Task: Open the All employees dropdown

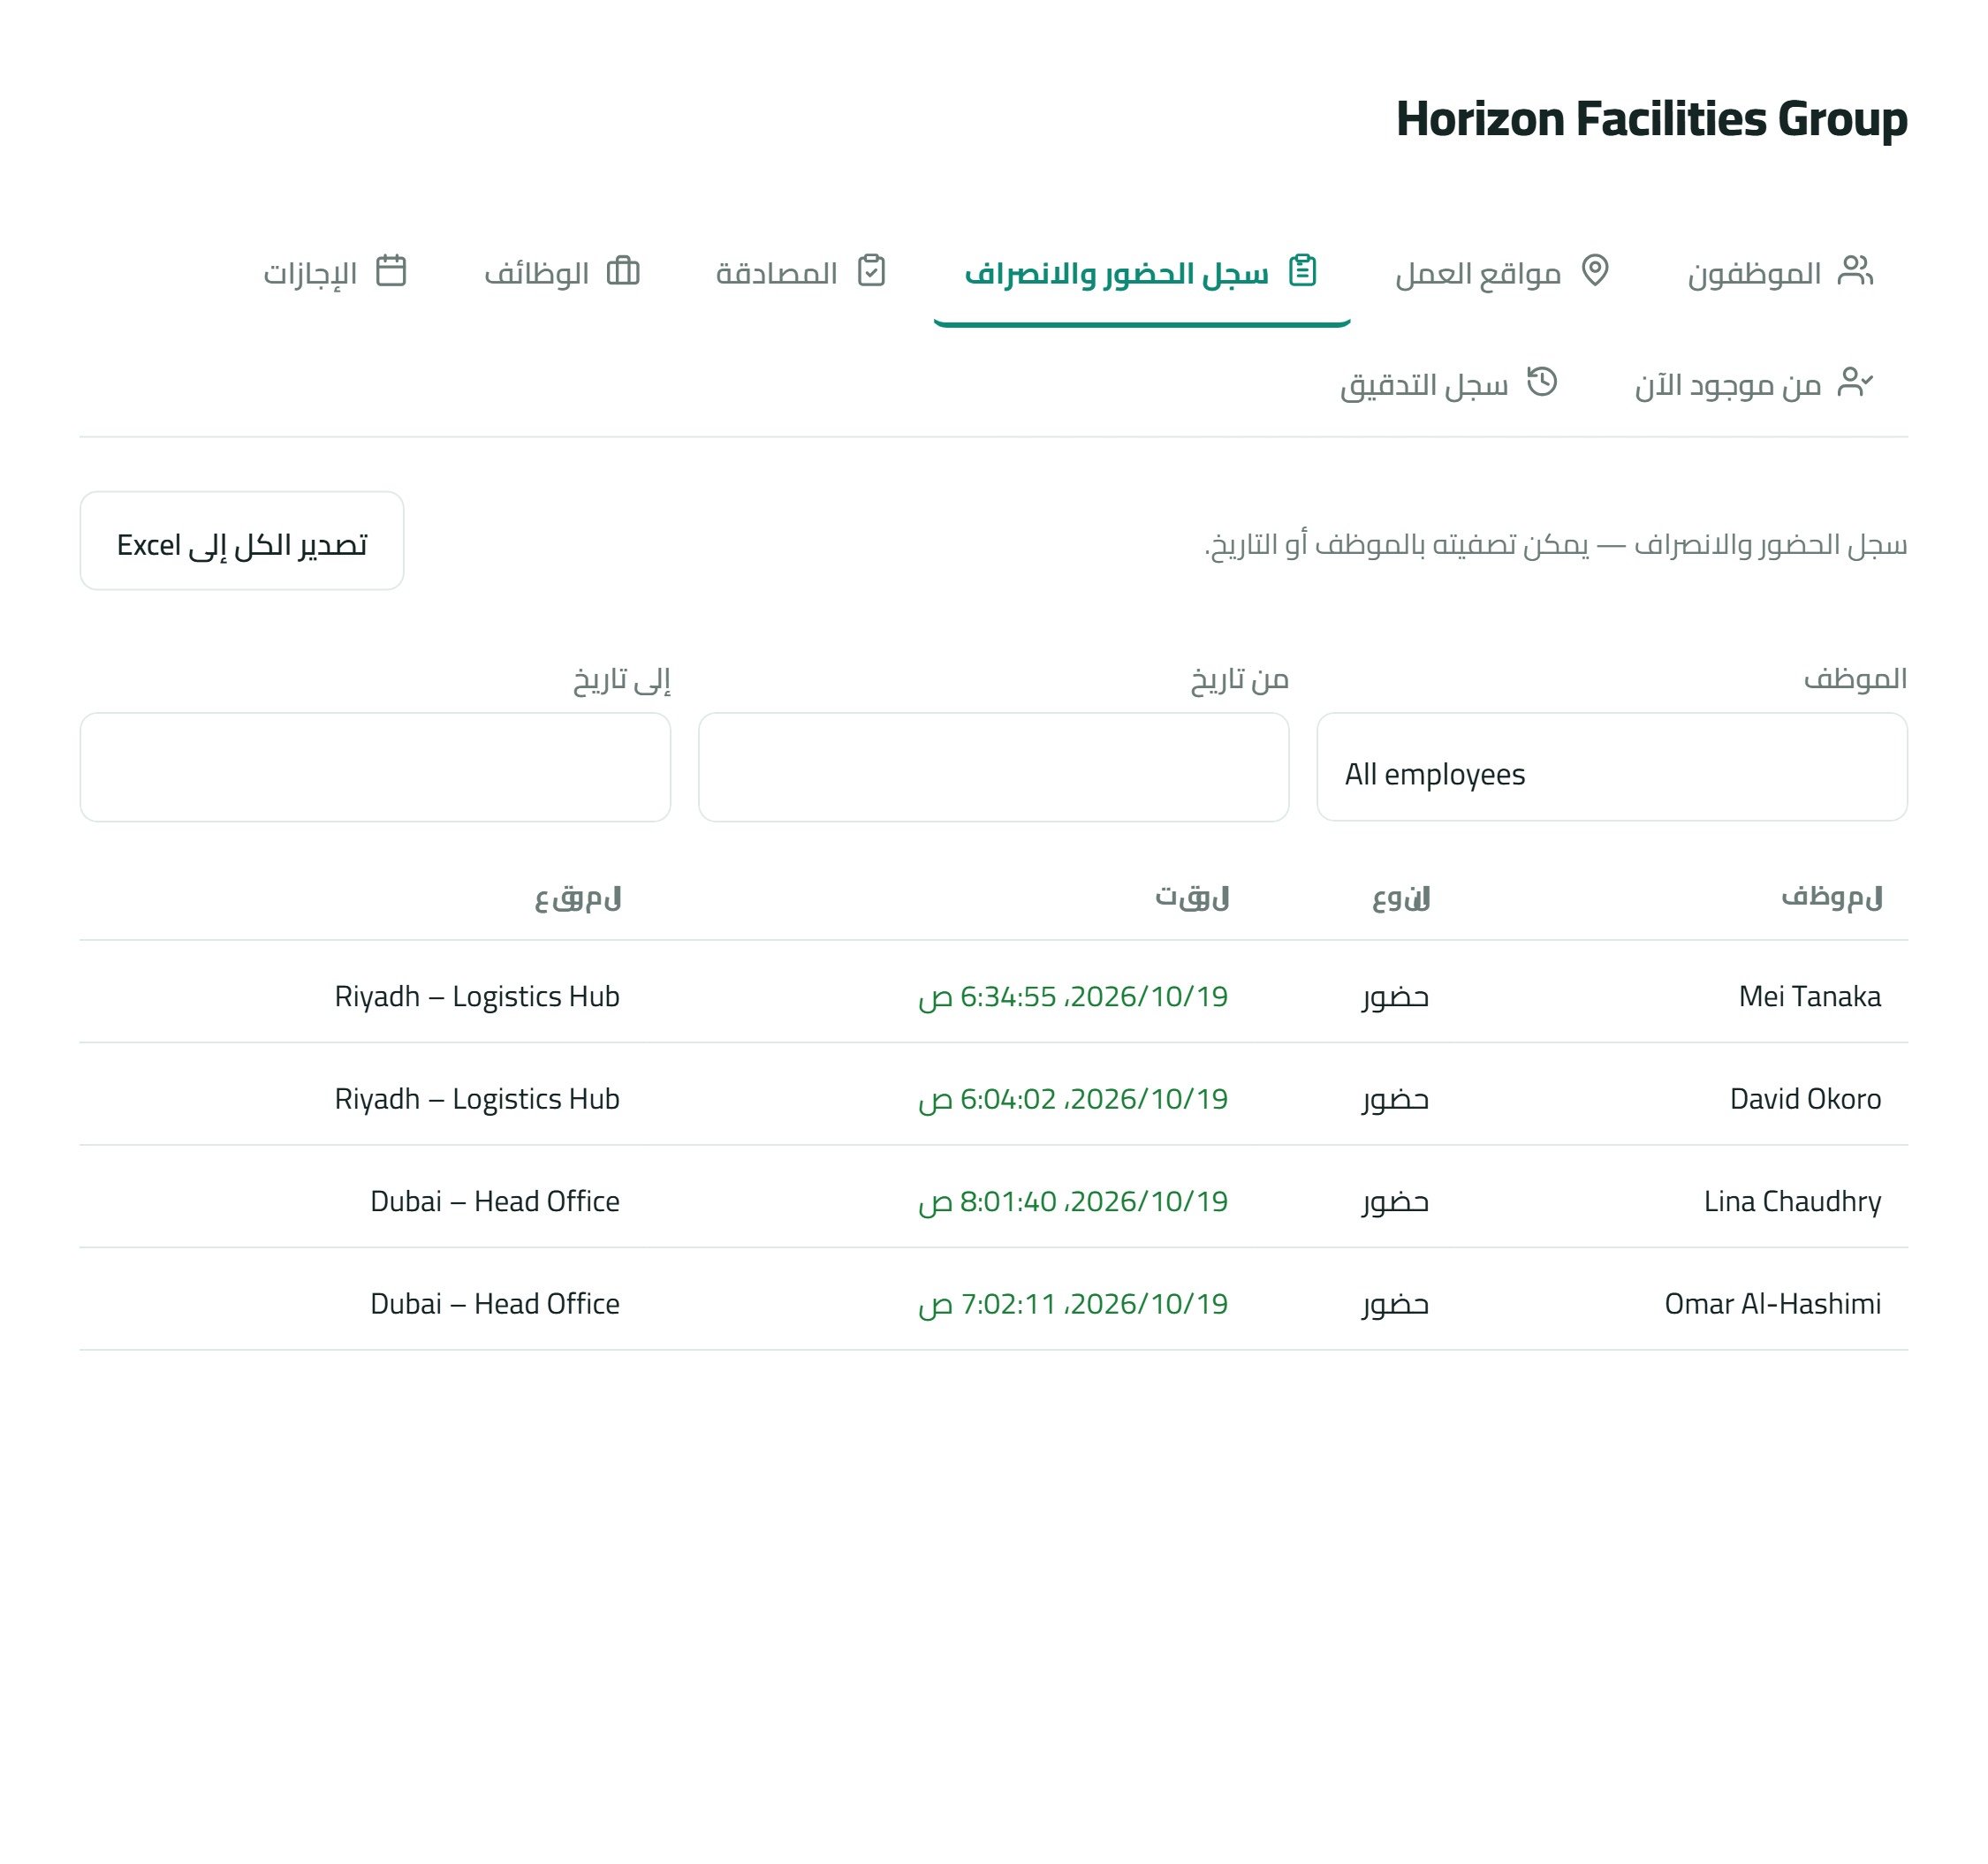Action: coord(1611,768)
